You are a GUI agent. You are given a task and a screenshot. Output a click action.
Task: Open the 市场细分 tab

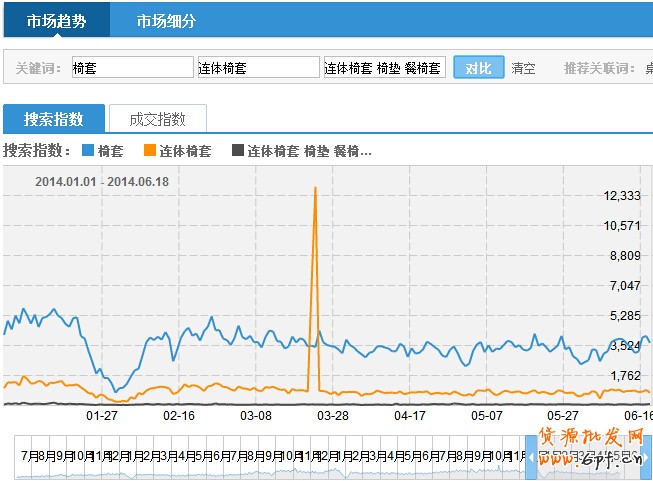click(166, 20)
